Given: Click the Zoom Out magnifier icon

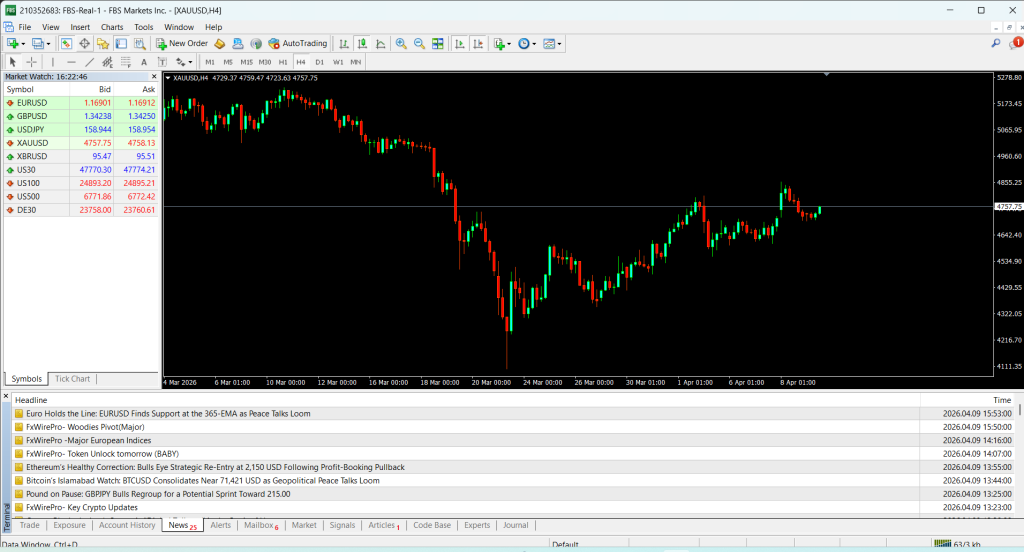Looking at the screenshot, I should [419, 44].
